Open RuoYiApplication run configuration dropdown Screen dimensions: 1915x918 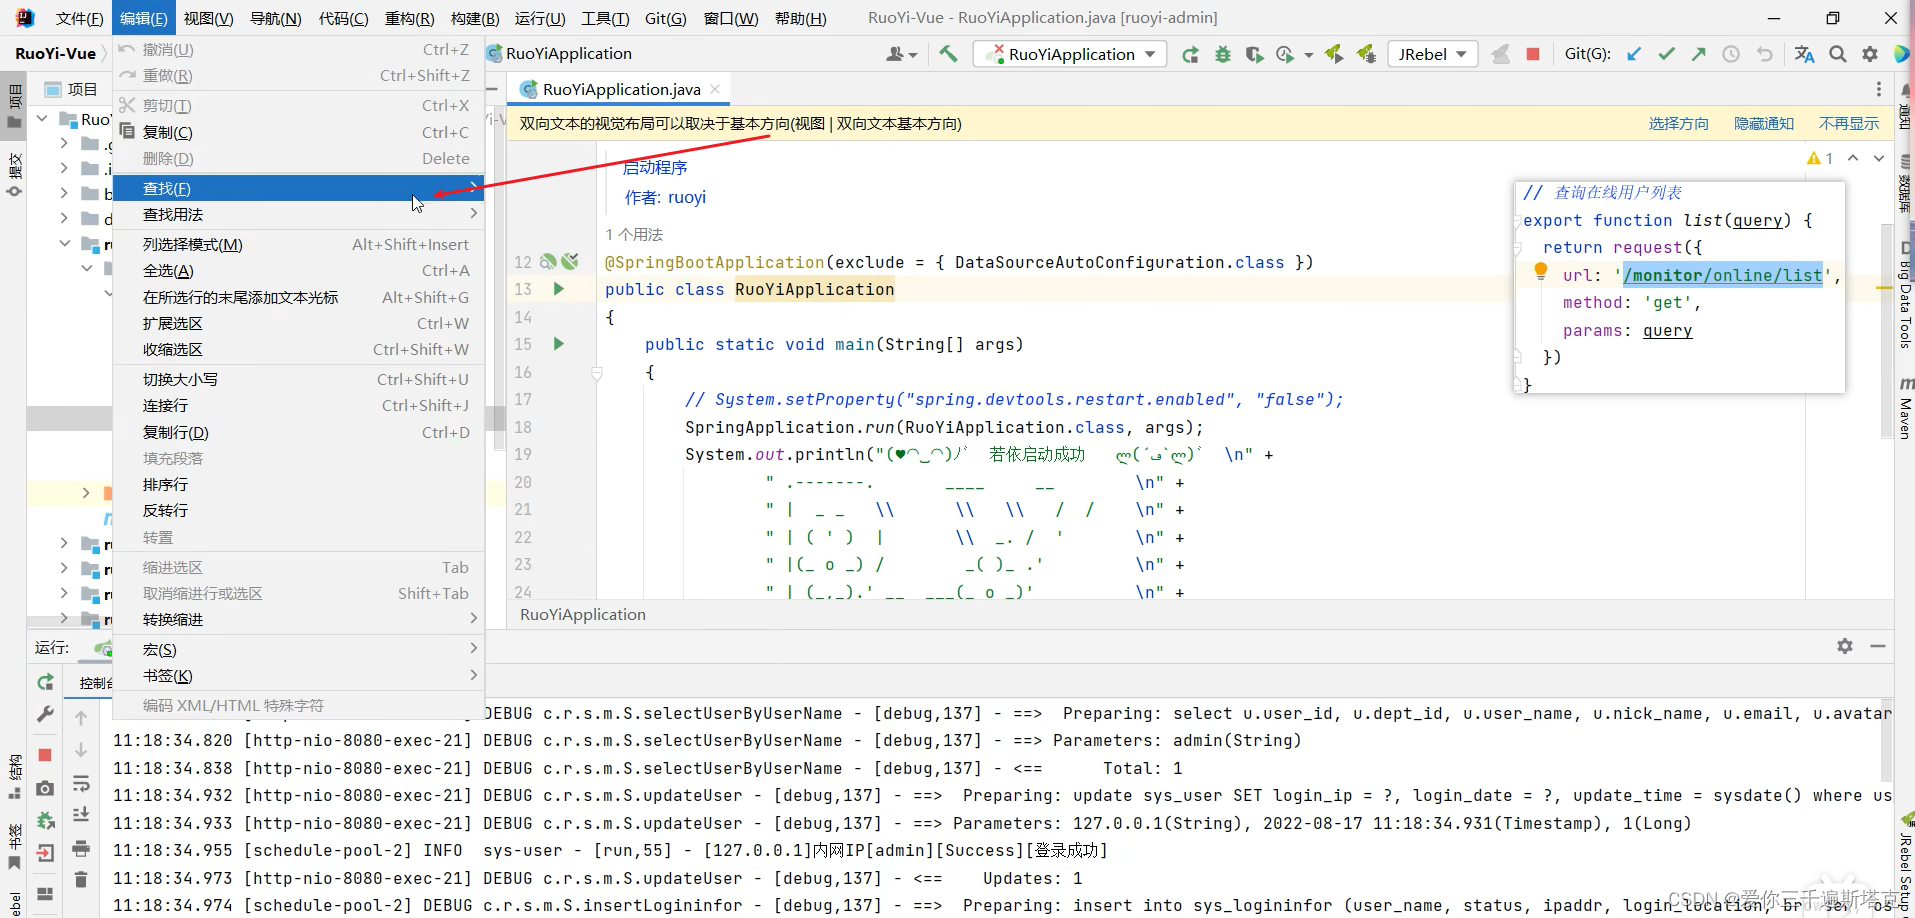[1070, 54]
